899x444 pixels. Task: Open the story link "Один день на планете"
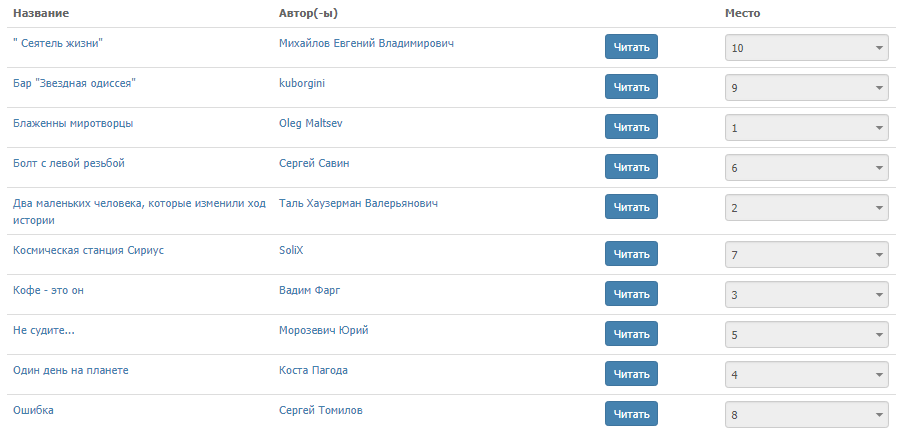(71, 371)
